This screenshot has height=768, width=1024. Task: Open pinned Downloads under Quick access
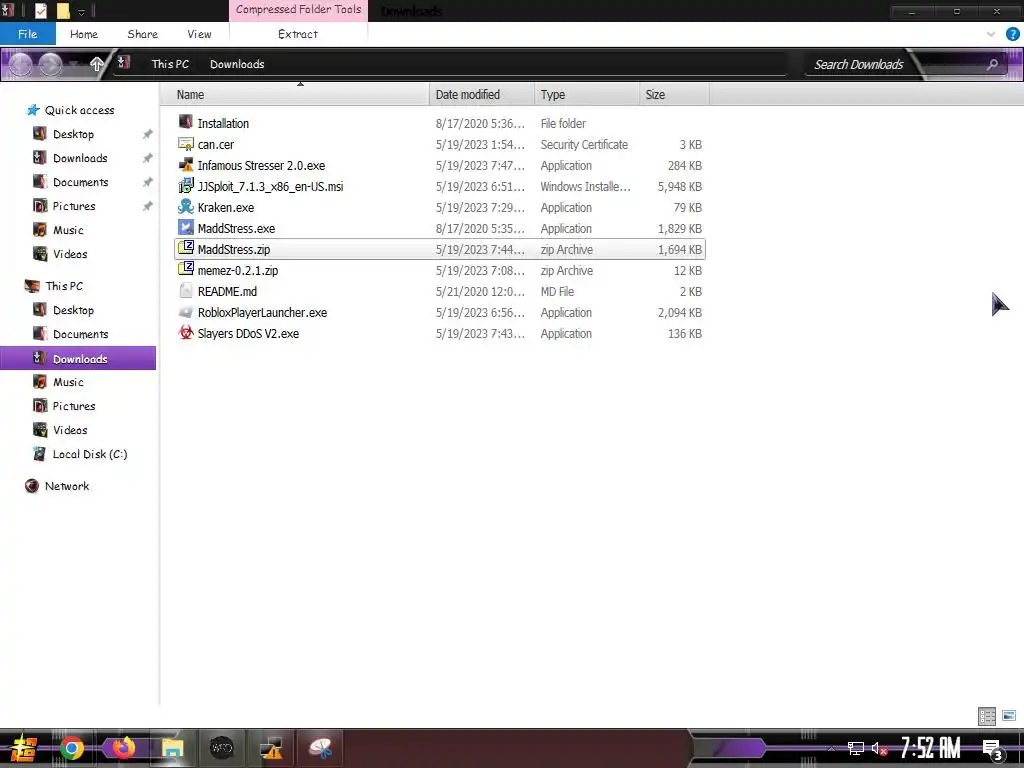pyautogui.click(x=80, y=158)
